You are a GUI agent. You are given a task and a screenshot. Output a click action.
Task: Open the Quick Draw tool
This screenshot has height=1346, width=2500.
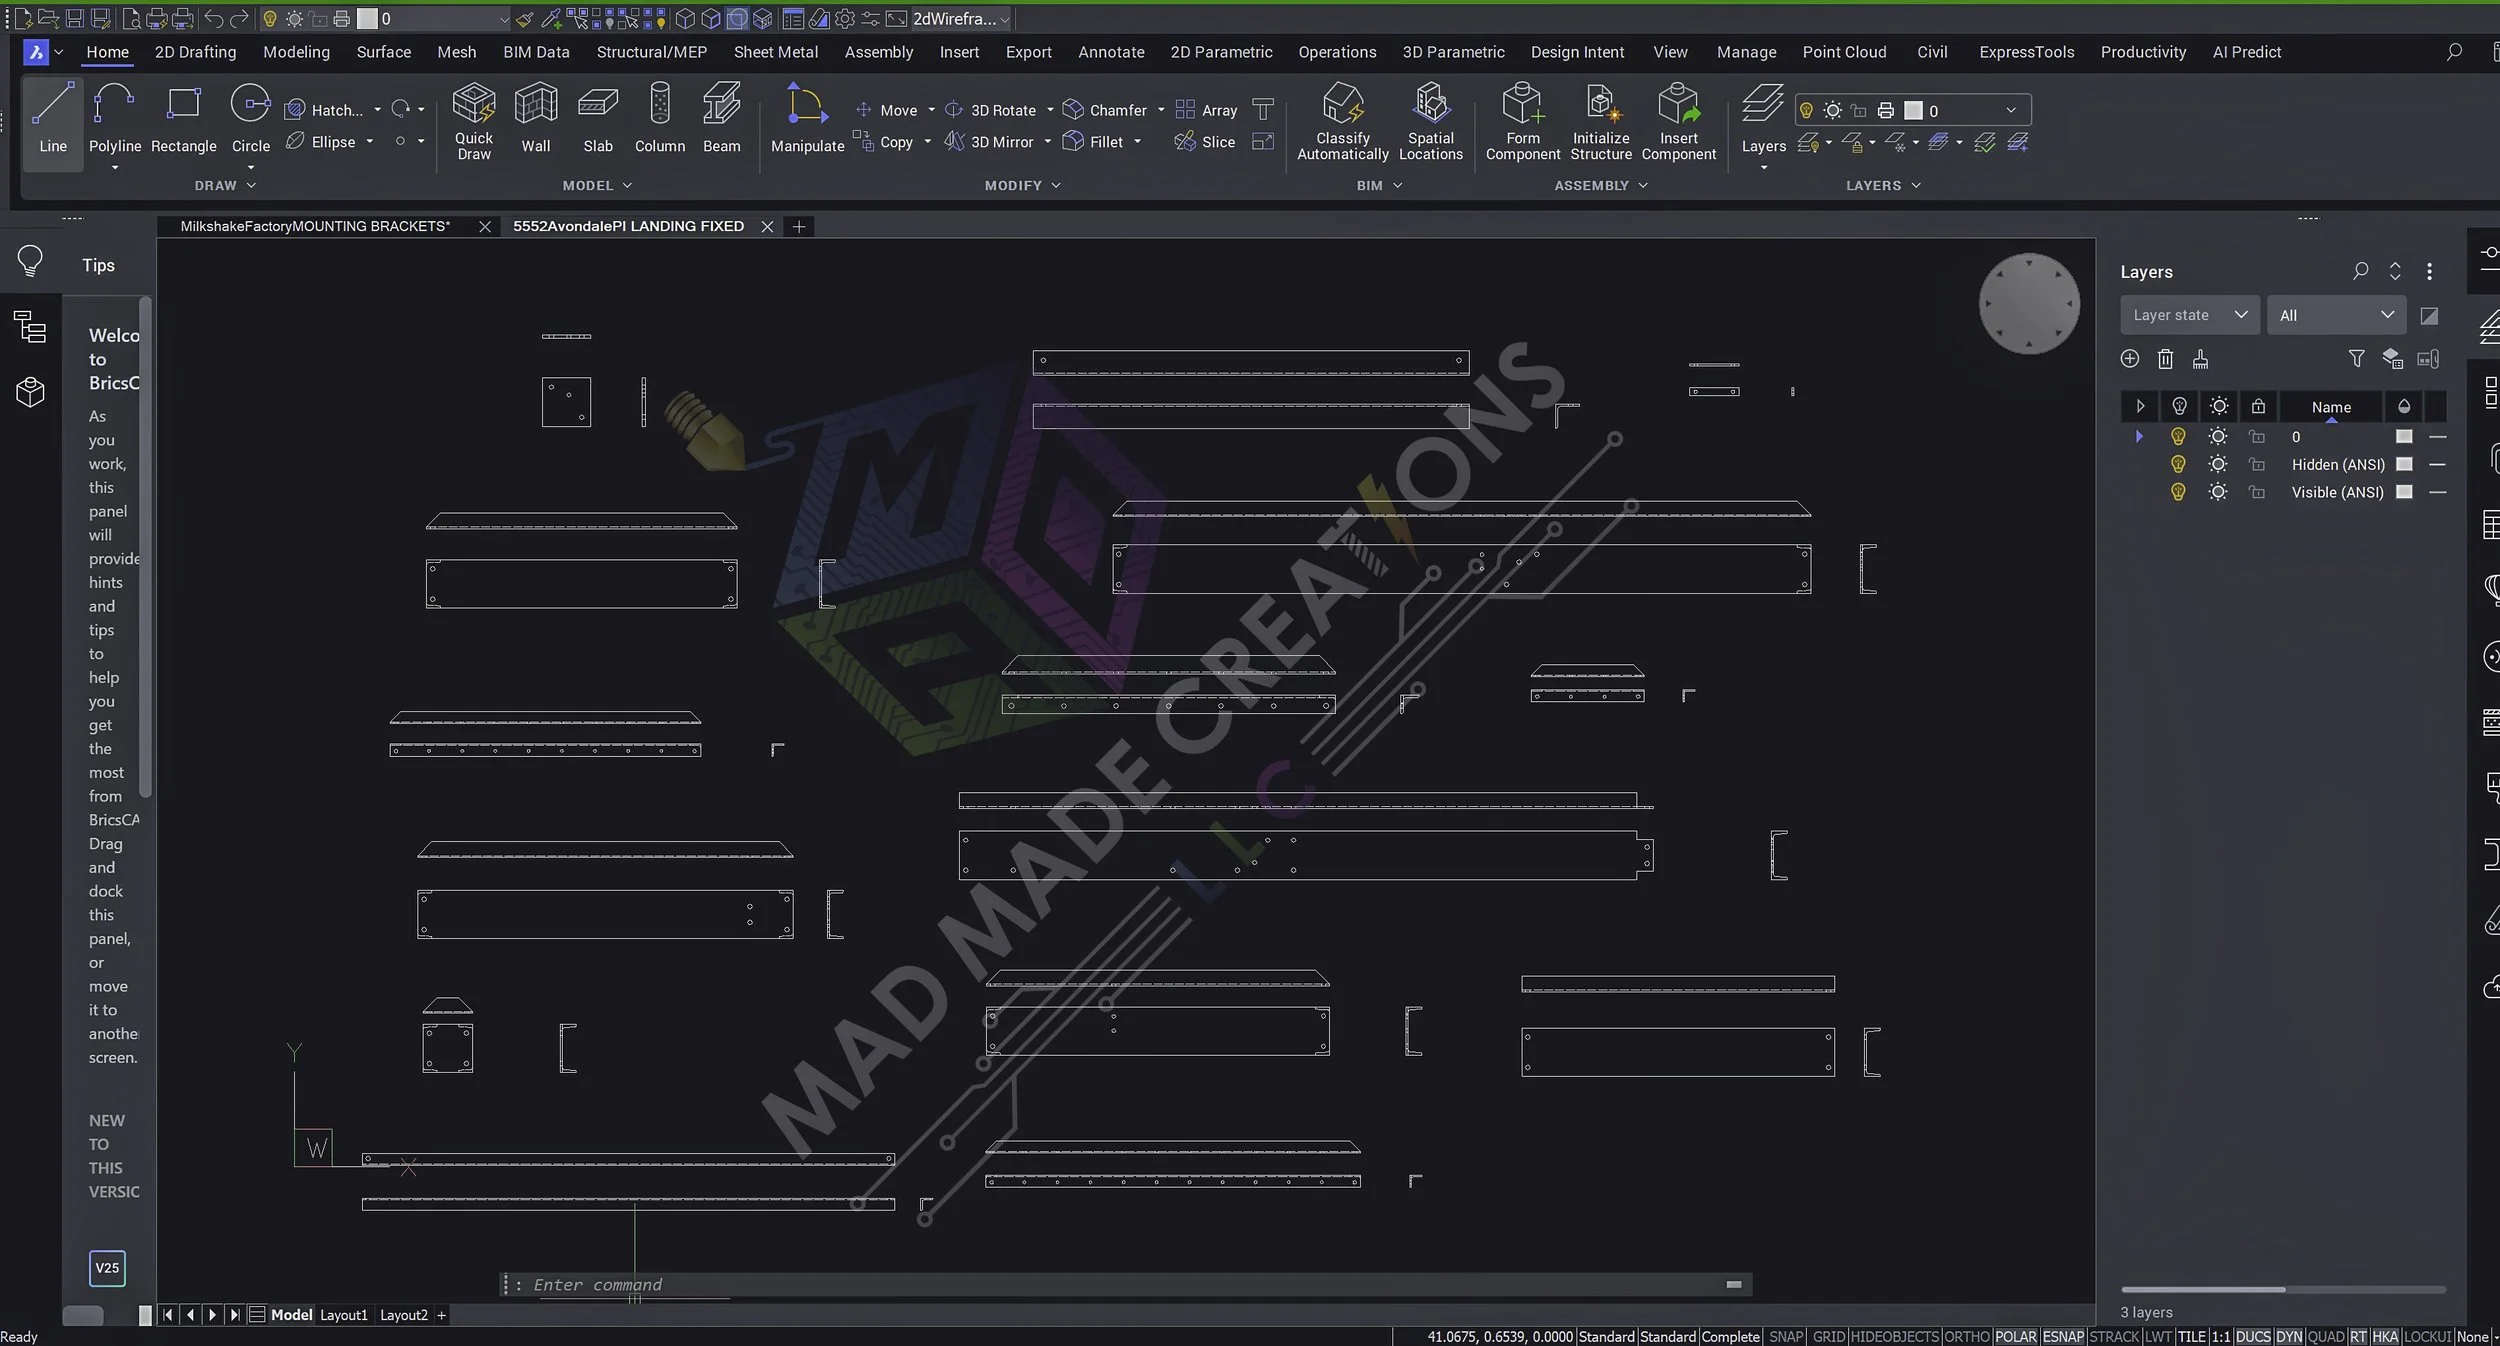[474, 120]
